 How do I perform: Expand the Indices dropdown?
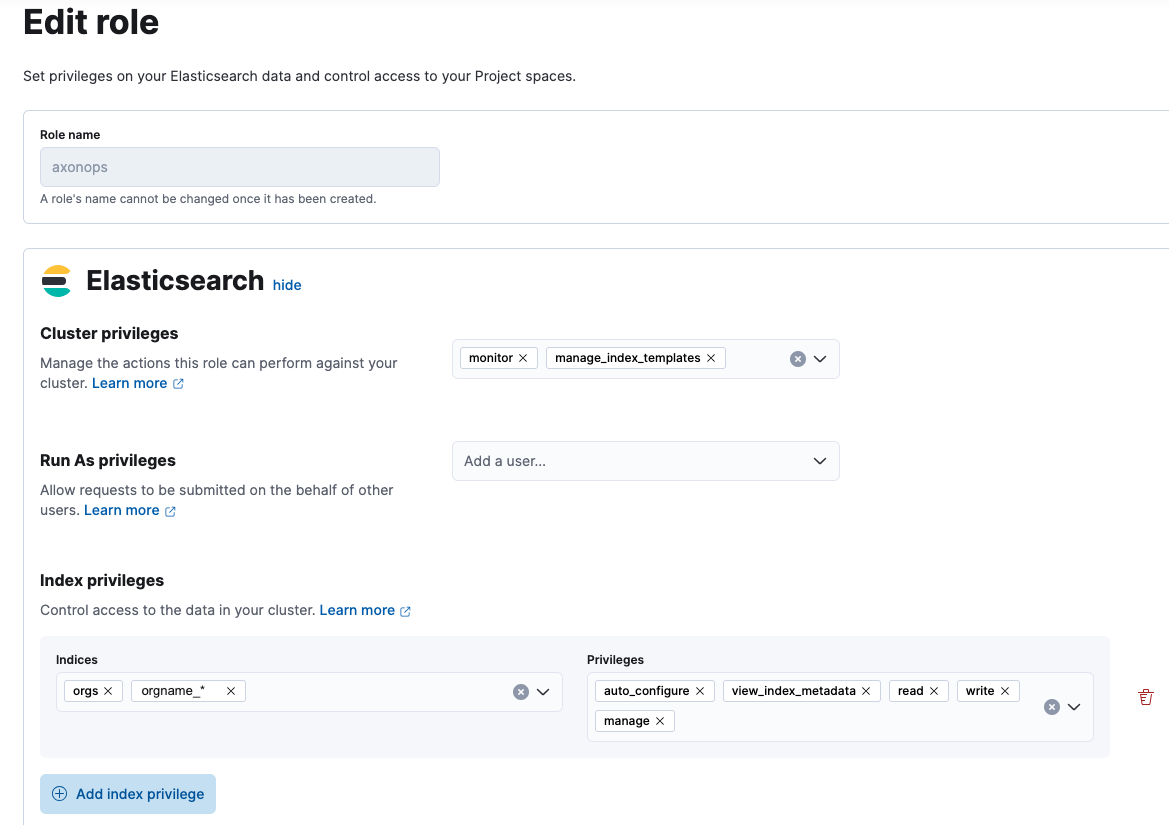click(543, 690)
